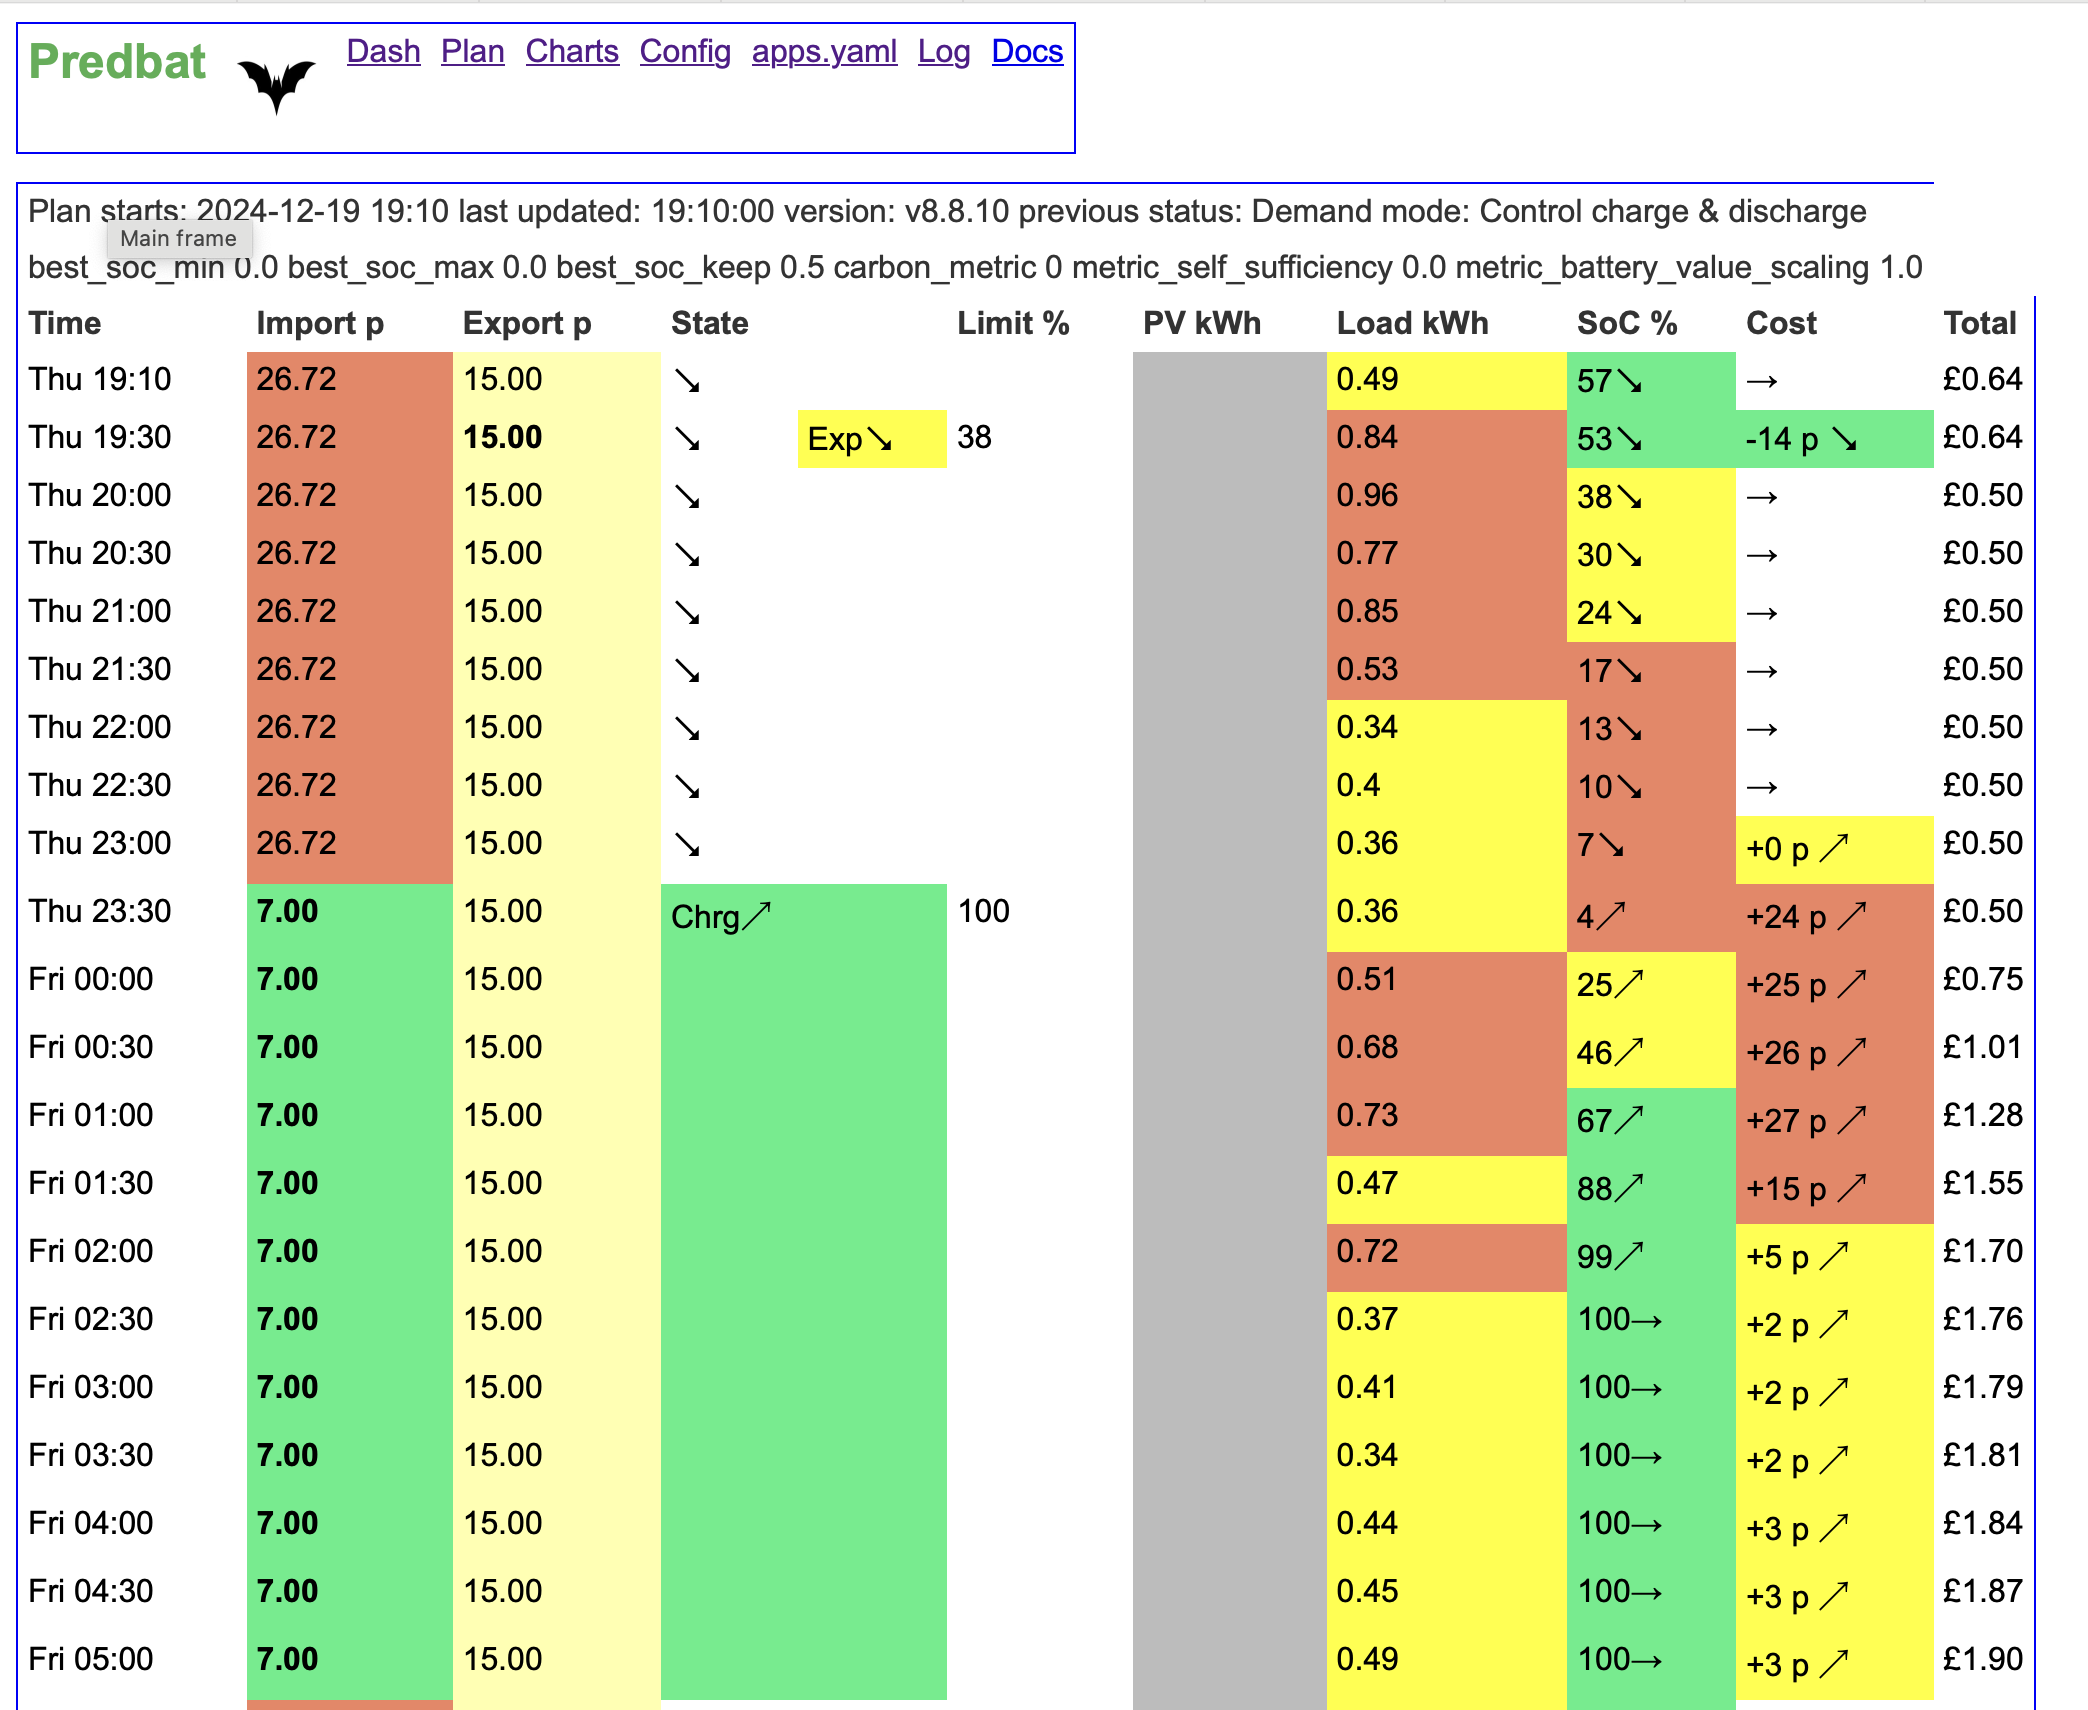The image size is (2088, 1710).
Task: Click the Predbat title text
Action: [x=117, y=62]
